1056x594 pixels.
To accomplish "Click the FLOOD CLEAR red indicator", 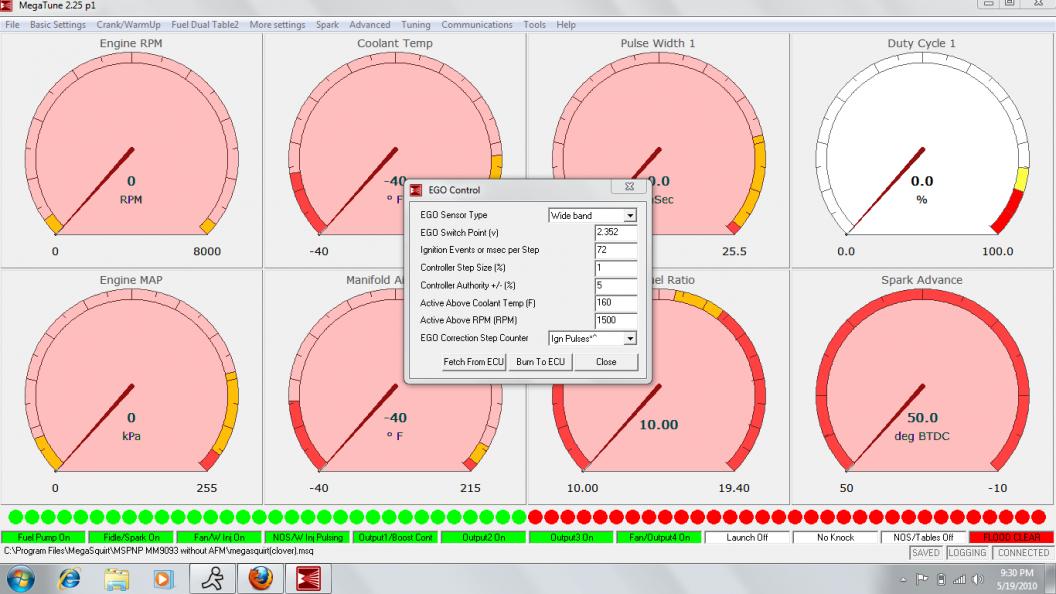I will tap(1010, 538).
